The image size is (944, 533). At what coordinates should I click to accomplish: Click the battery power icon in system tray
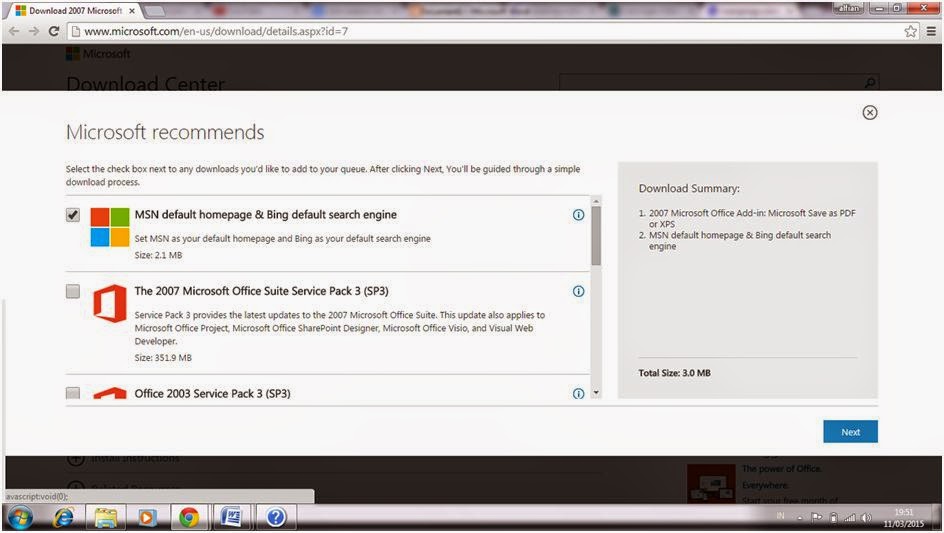tap(834, 517)
